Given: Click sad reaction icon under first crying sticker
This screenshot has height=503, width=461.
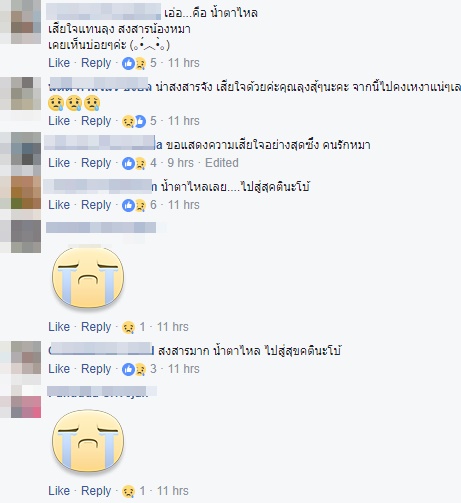Looking at the screenshot, I should (x=128, y=327).
